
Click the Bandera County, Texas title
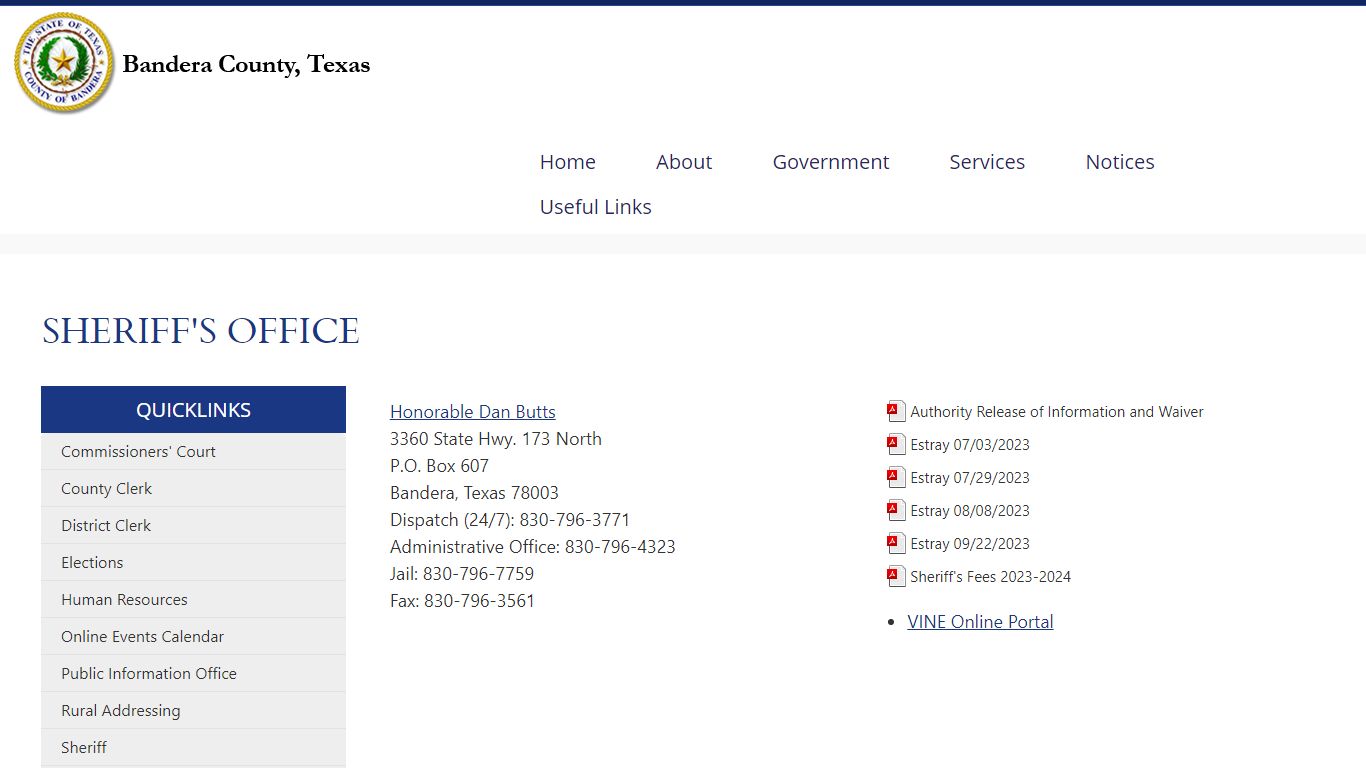246,64
